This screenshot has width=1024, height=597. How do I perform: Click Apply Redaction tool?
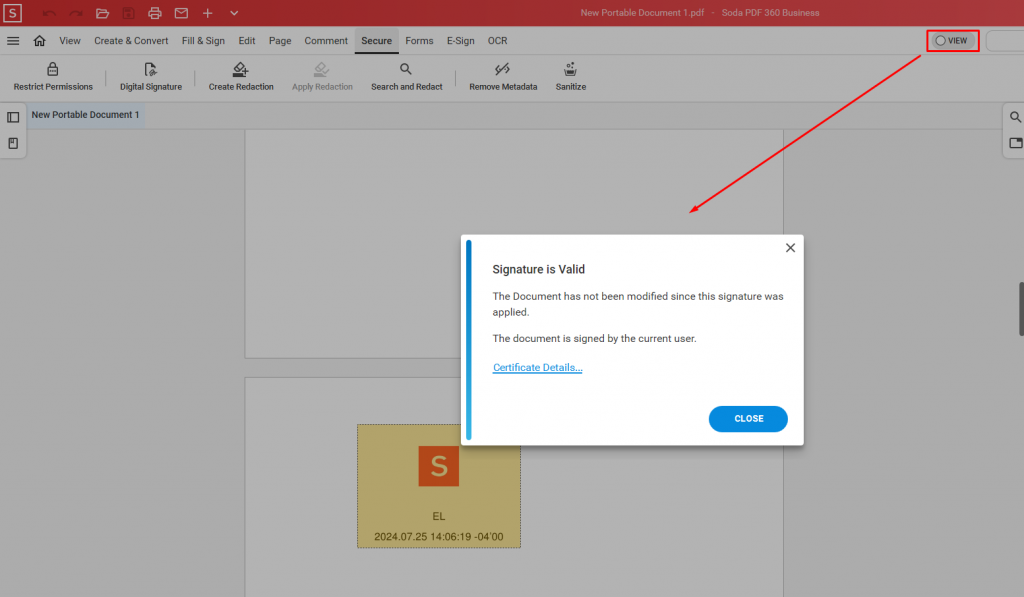[x=322, y=76]
